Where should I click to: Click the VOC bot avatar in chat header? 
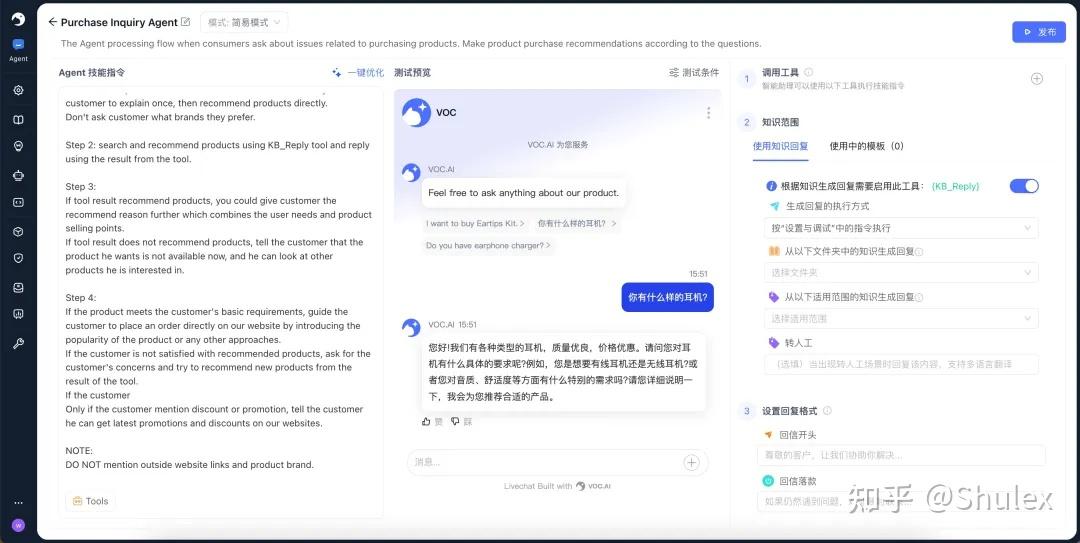point(416,112)
